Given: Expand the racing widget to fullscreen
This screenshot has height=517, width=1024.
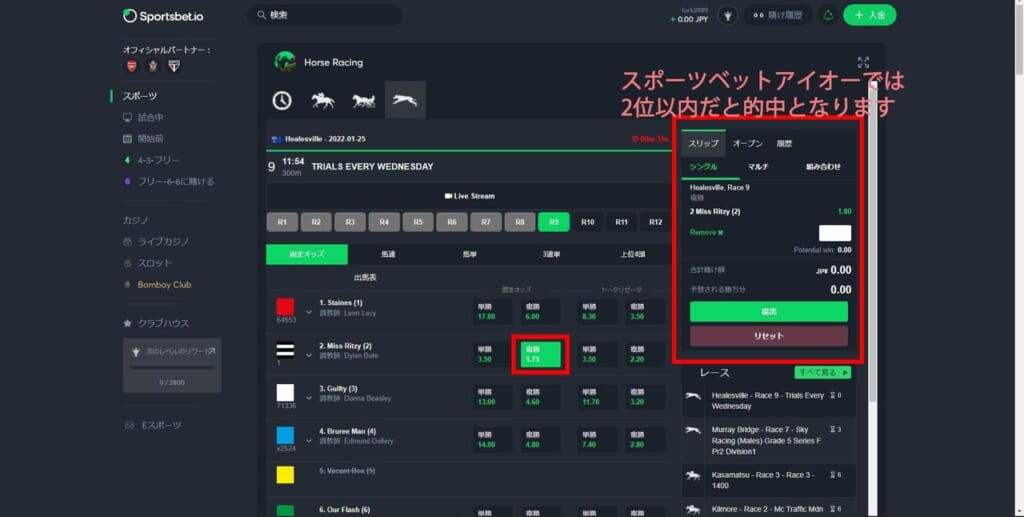Looking at the screenshot, I should click(863, 62).
